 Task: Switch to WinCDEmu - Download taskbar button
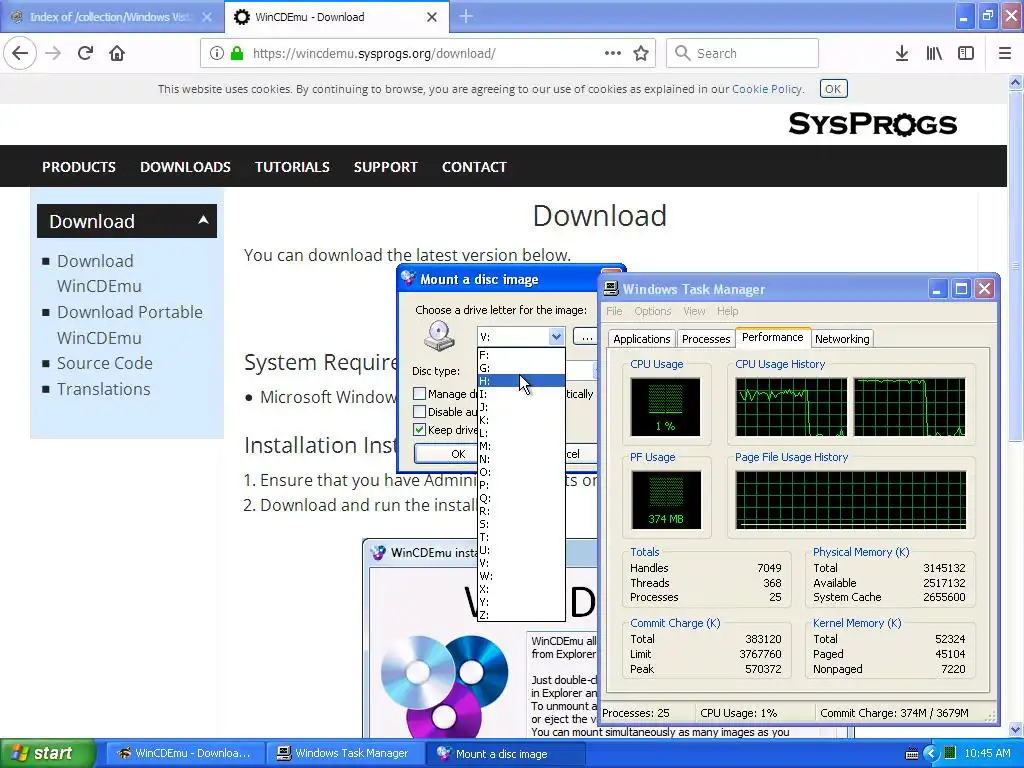coord(184,753)
